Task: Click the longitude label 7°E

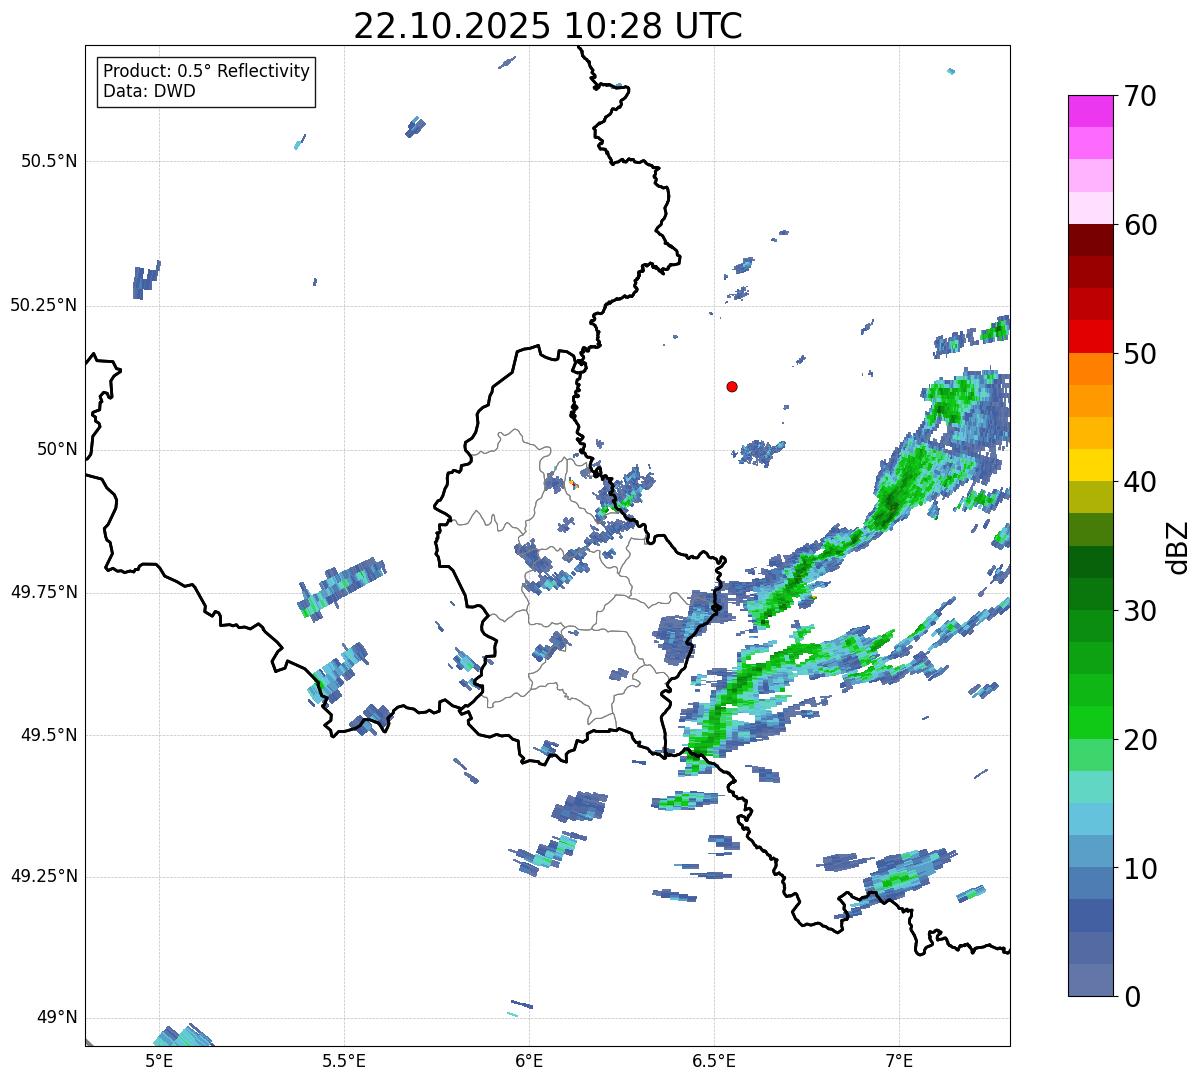Action: click(x=899, y=1060)
